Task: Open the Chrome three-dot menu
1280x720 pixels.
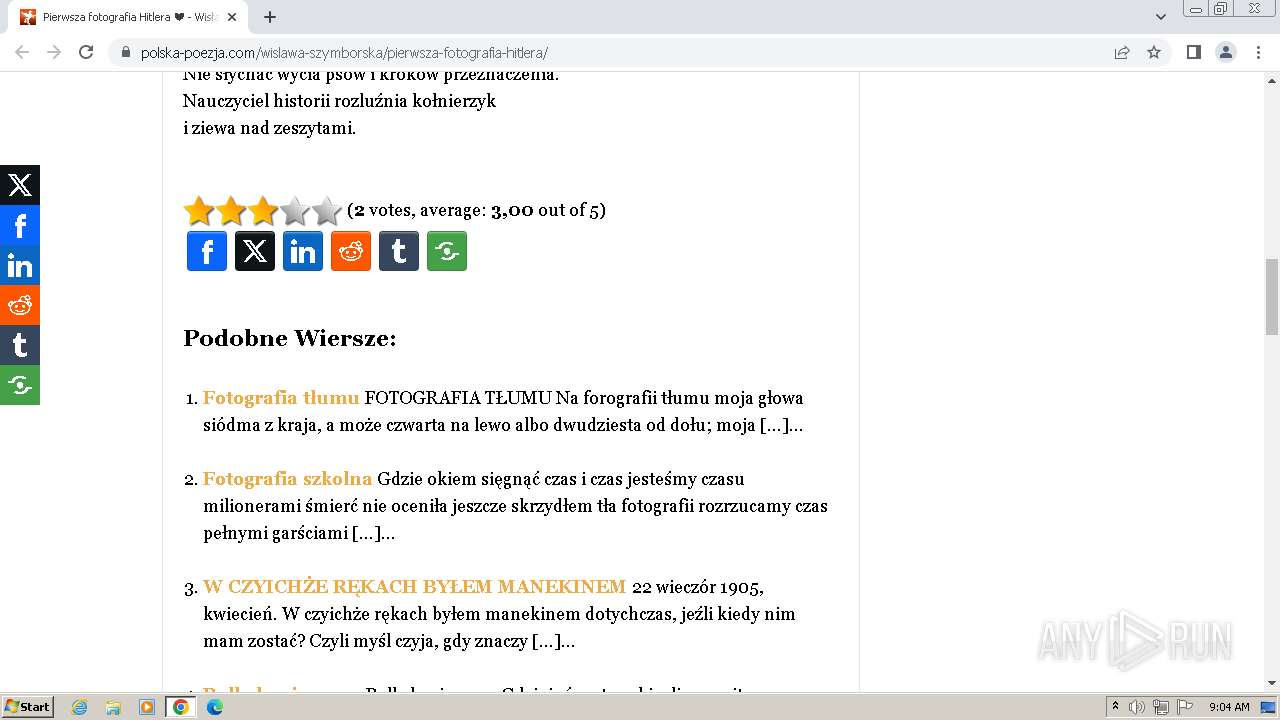Action: (1258, 52)
